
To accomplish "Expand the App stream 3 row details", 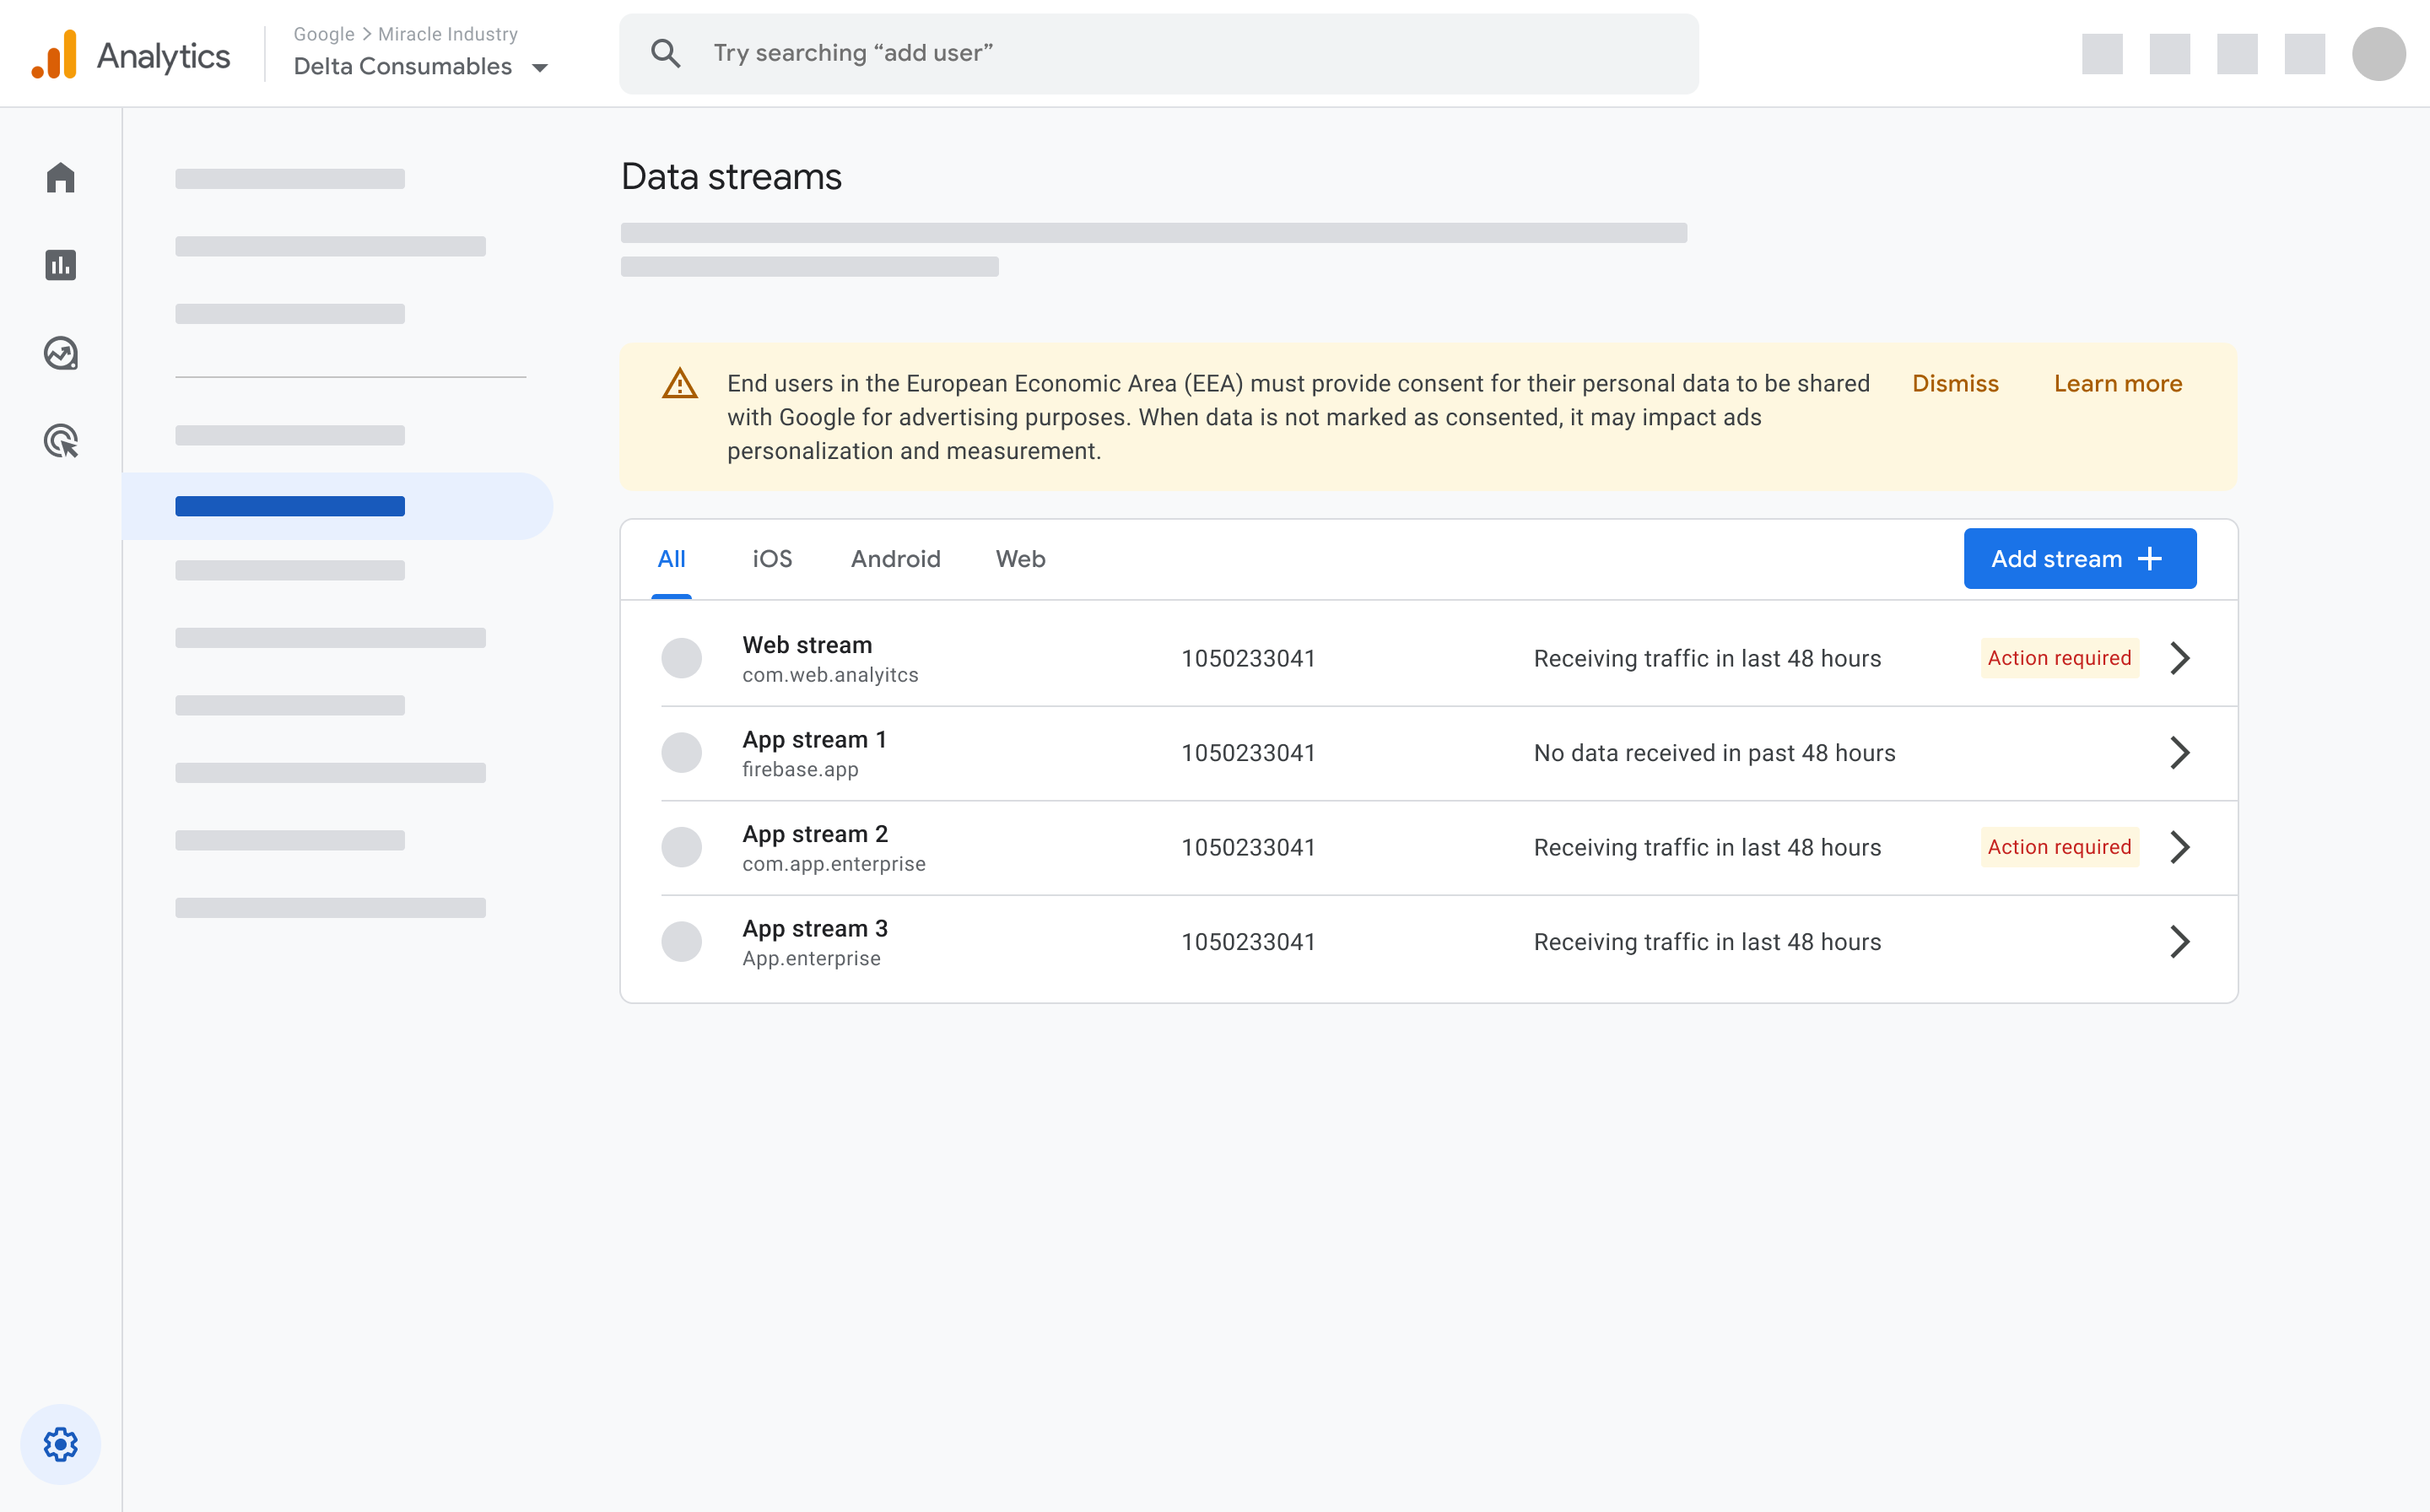I will 2183,941.
